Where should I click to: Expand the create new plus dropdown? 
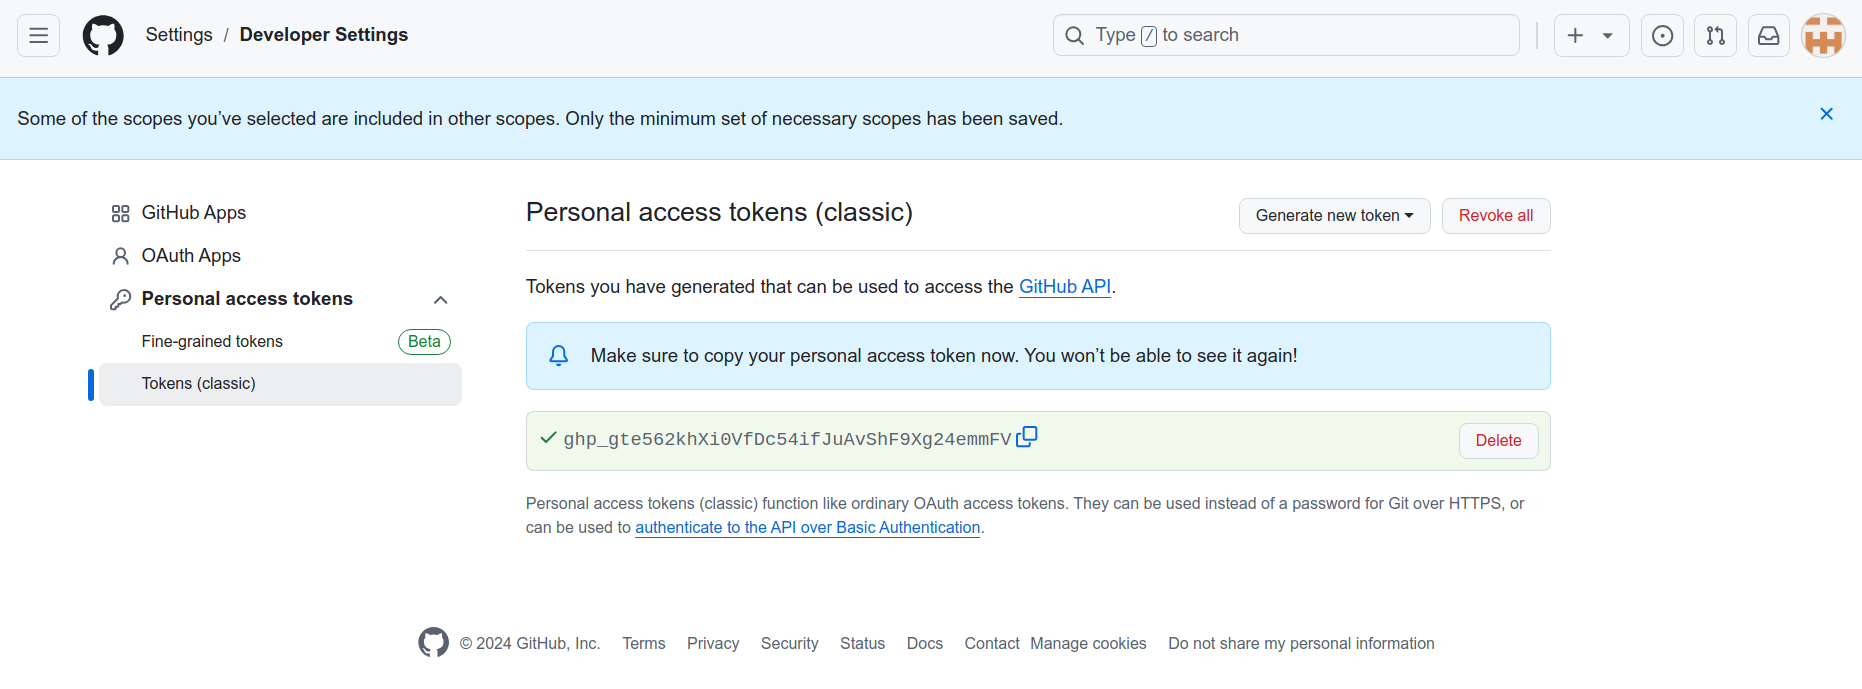[x=1590, y=36]
